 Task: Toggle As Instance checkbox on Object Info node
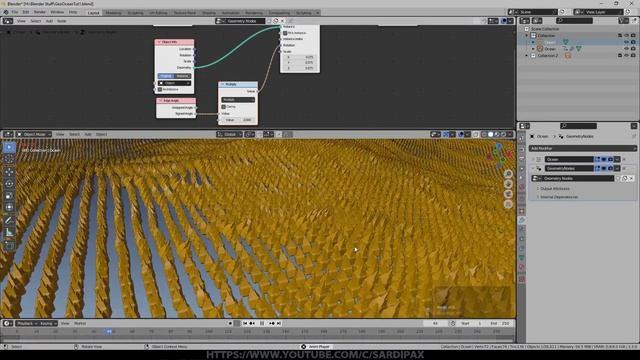click(160, 89)
